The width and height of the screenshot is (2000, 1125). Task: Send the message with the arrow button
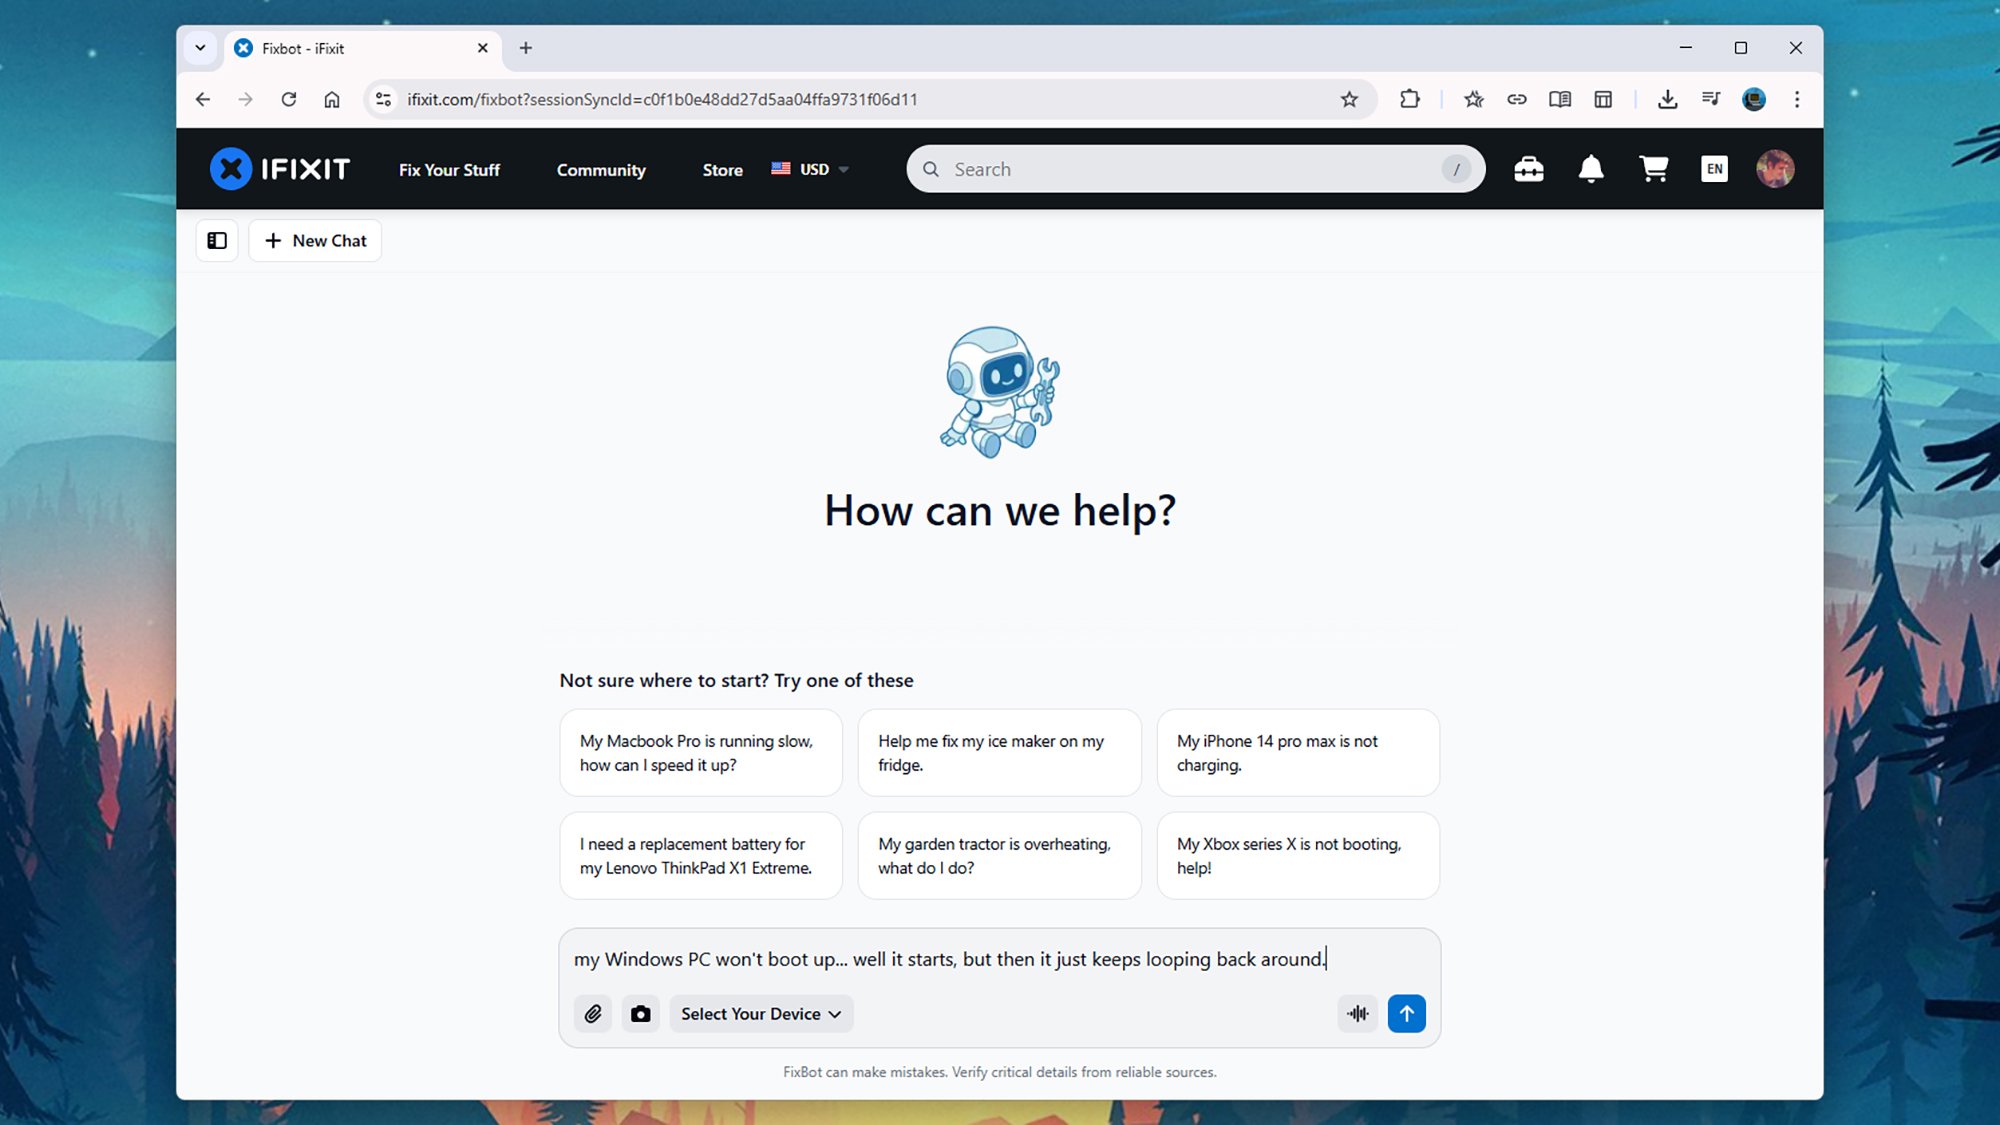(x=1406, y=1013)
